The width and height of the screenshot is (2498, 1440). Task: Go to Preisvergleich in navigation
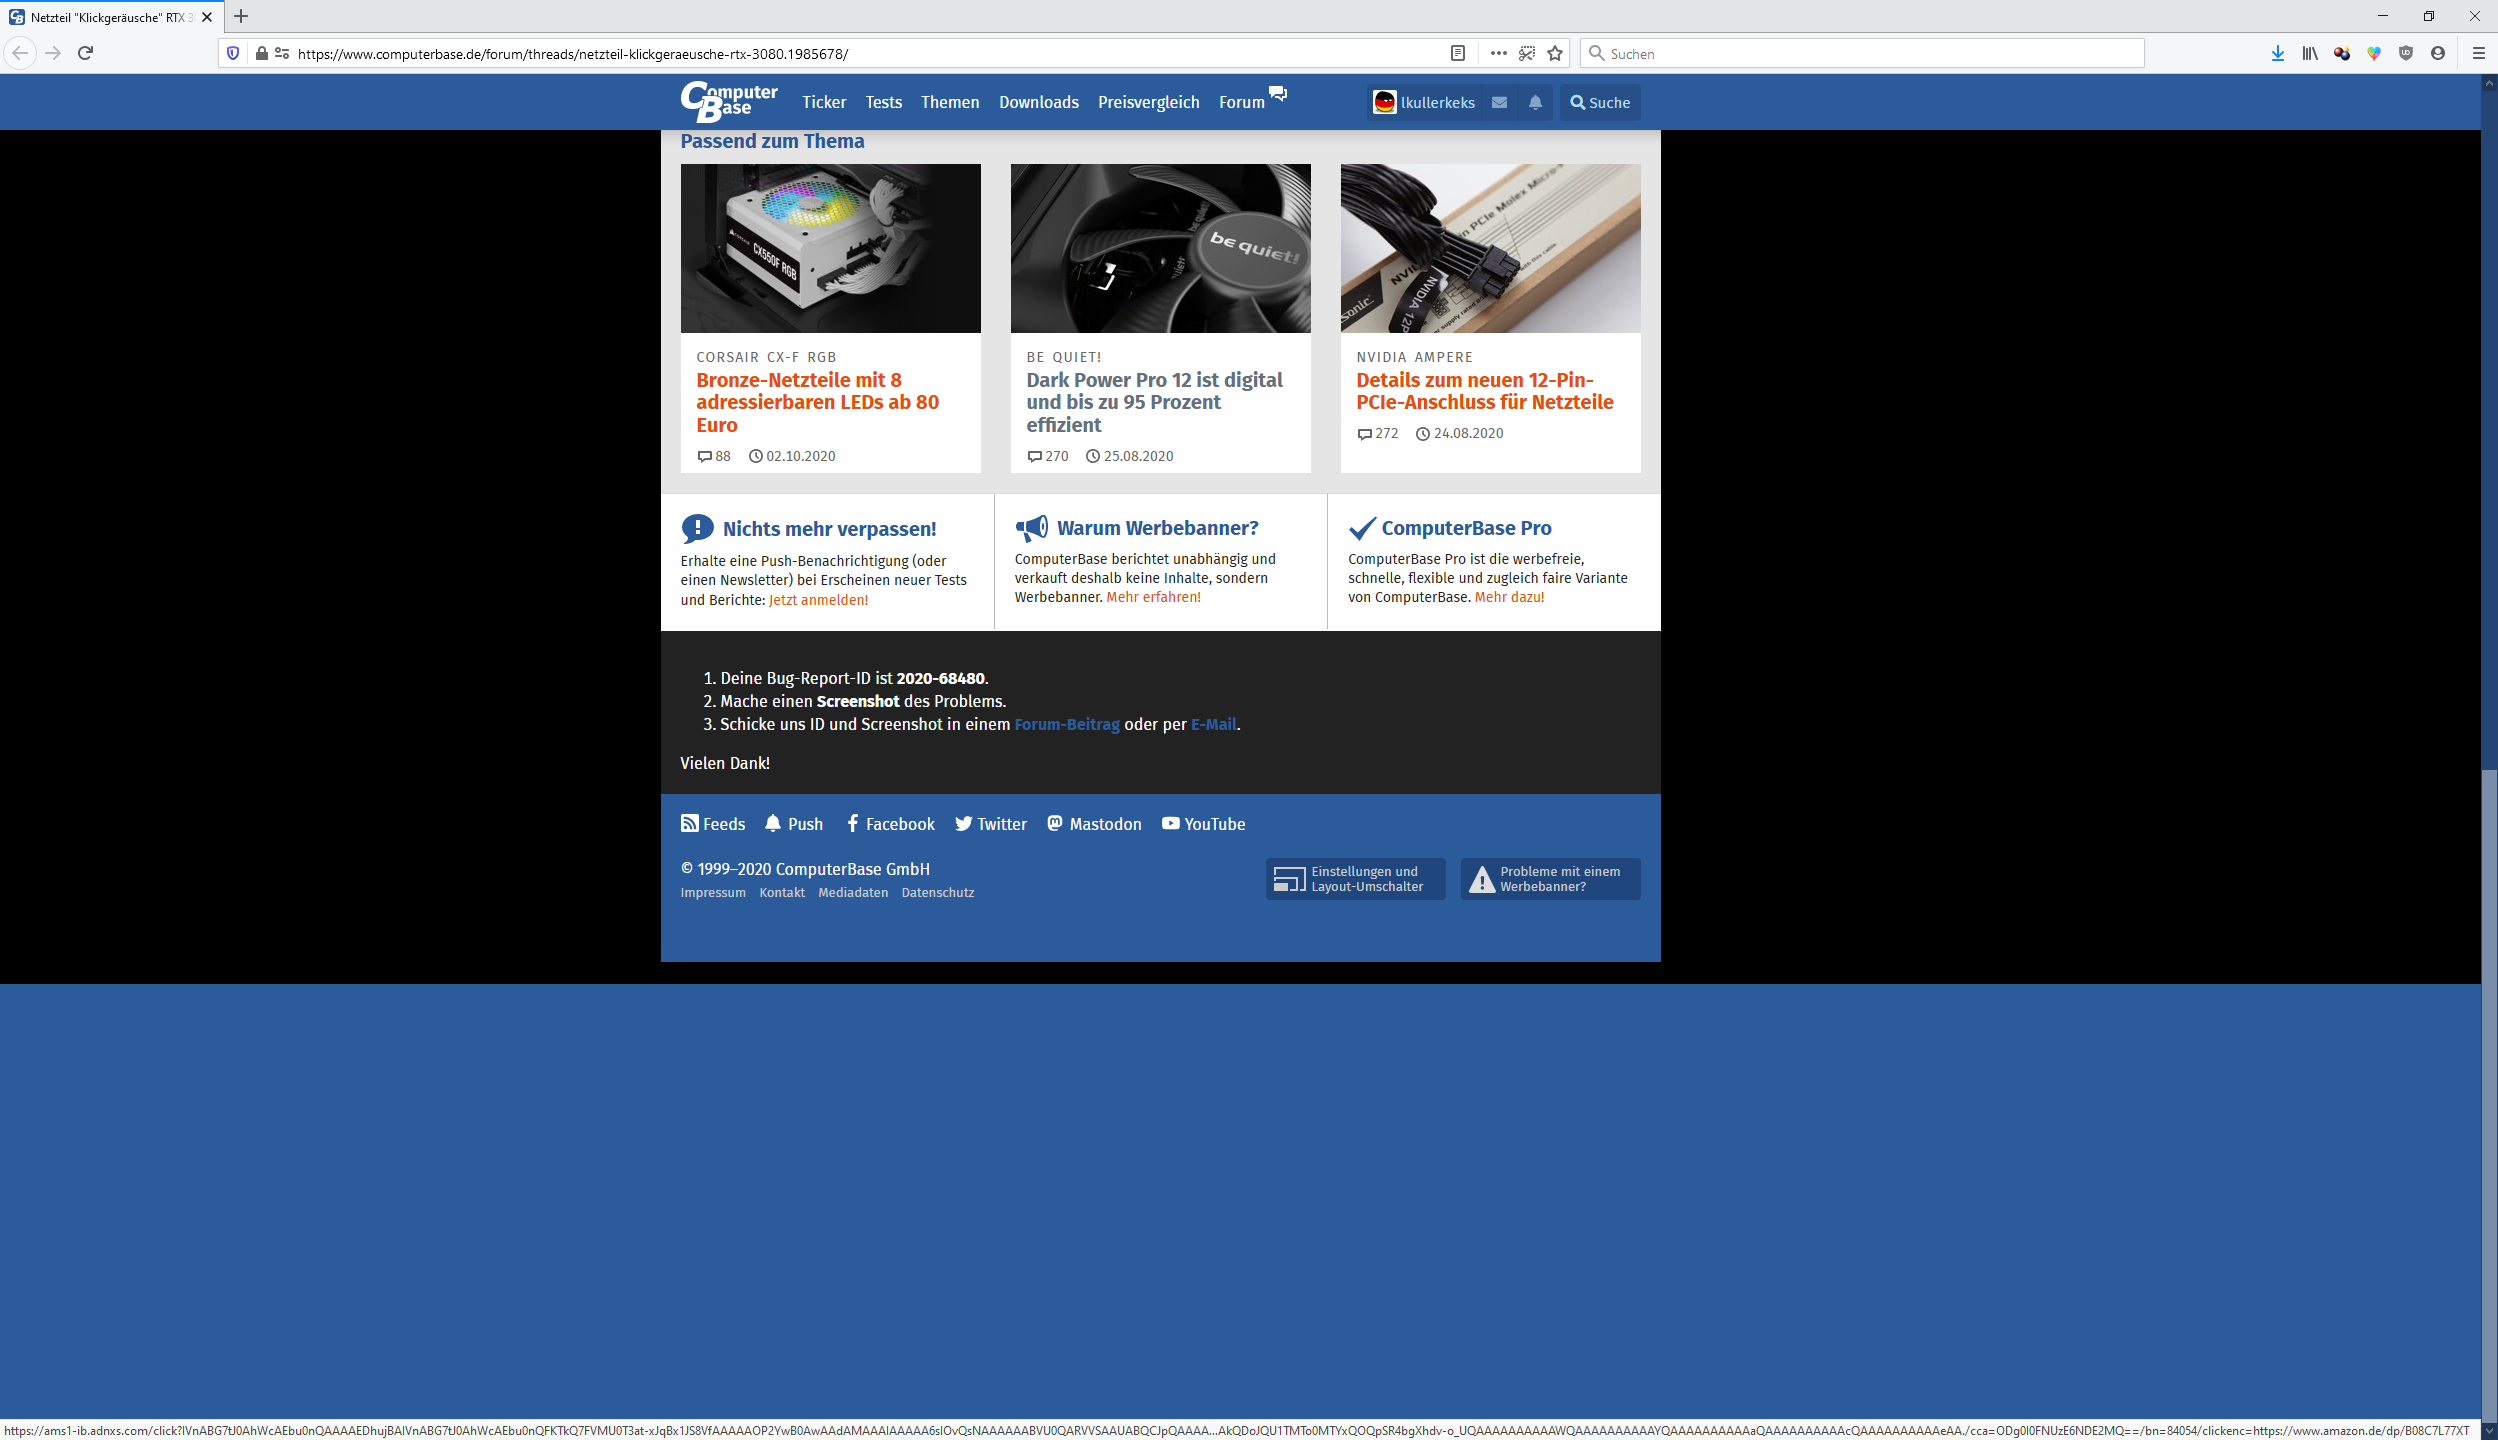click(1148, 102)
